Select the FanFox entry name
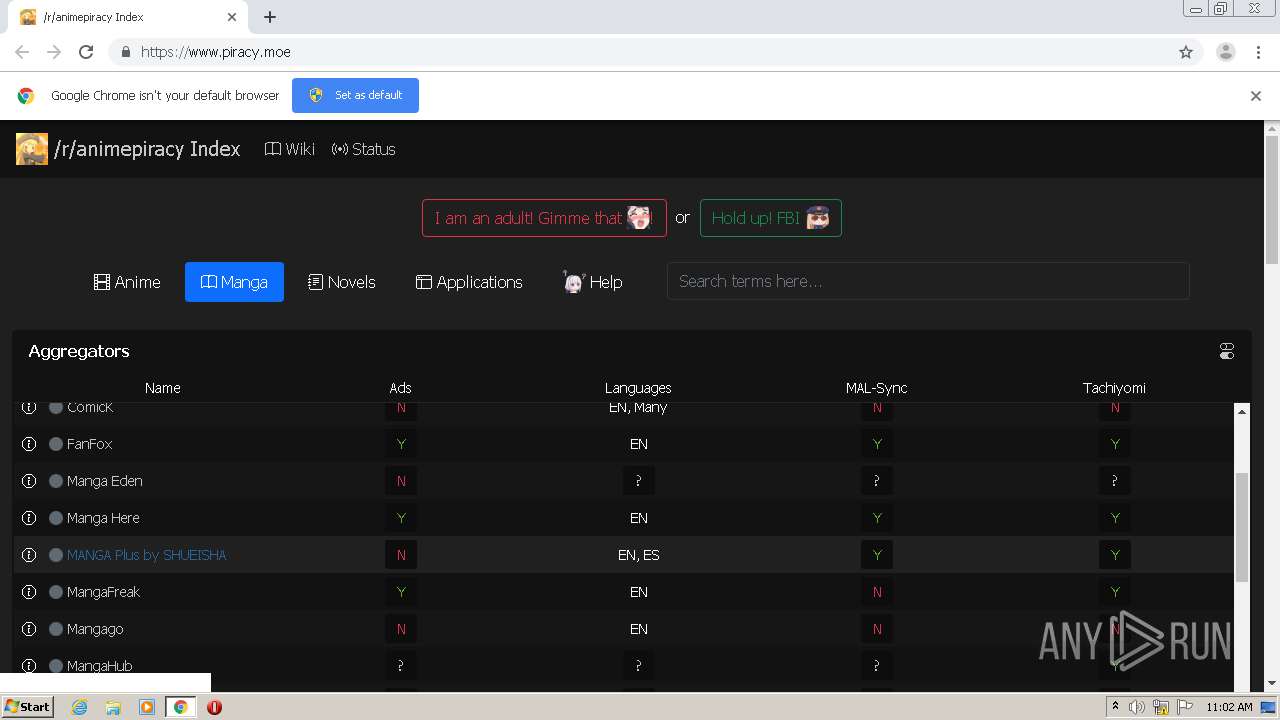The width and height of the screenshot is (1280, 720). tap(89, 444)
